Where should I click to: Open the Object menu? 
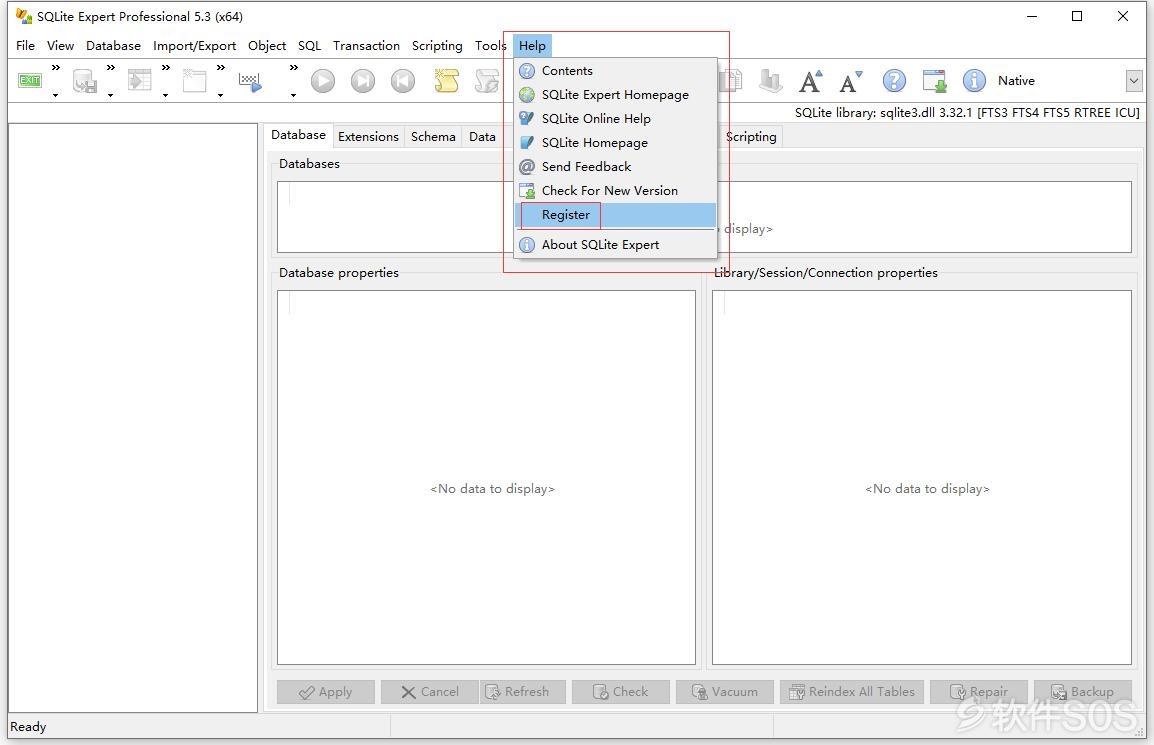[267, 46]
